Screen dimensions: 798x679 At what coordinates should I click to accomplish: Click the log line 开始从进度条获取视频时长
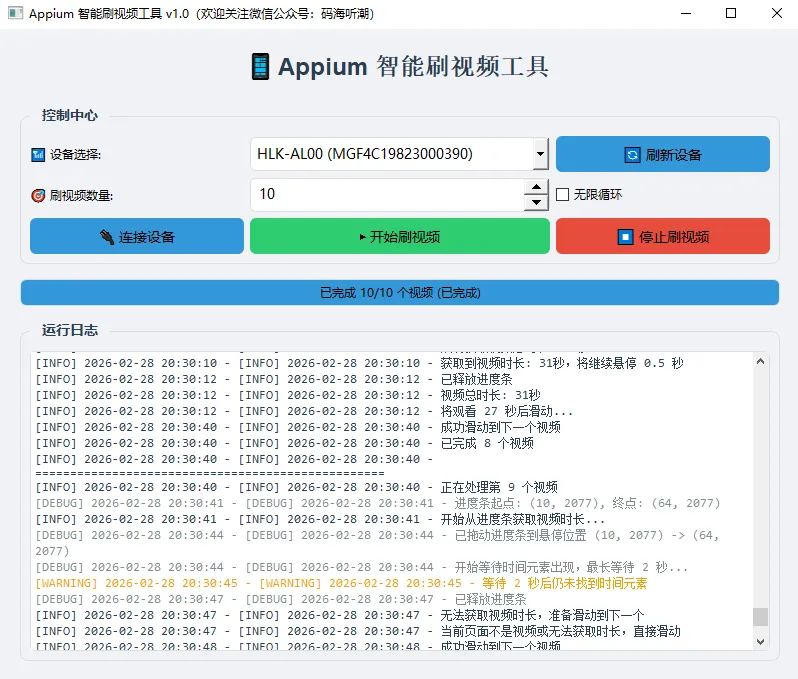click(x=320, y=520)
